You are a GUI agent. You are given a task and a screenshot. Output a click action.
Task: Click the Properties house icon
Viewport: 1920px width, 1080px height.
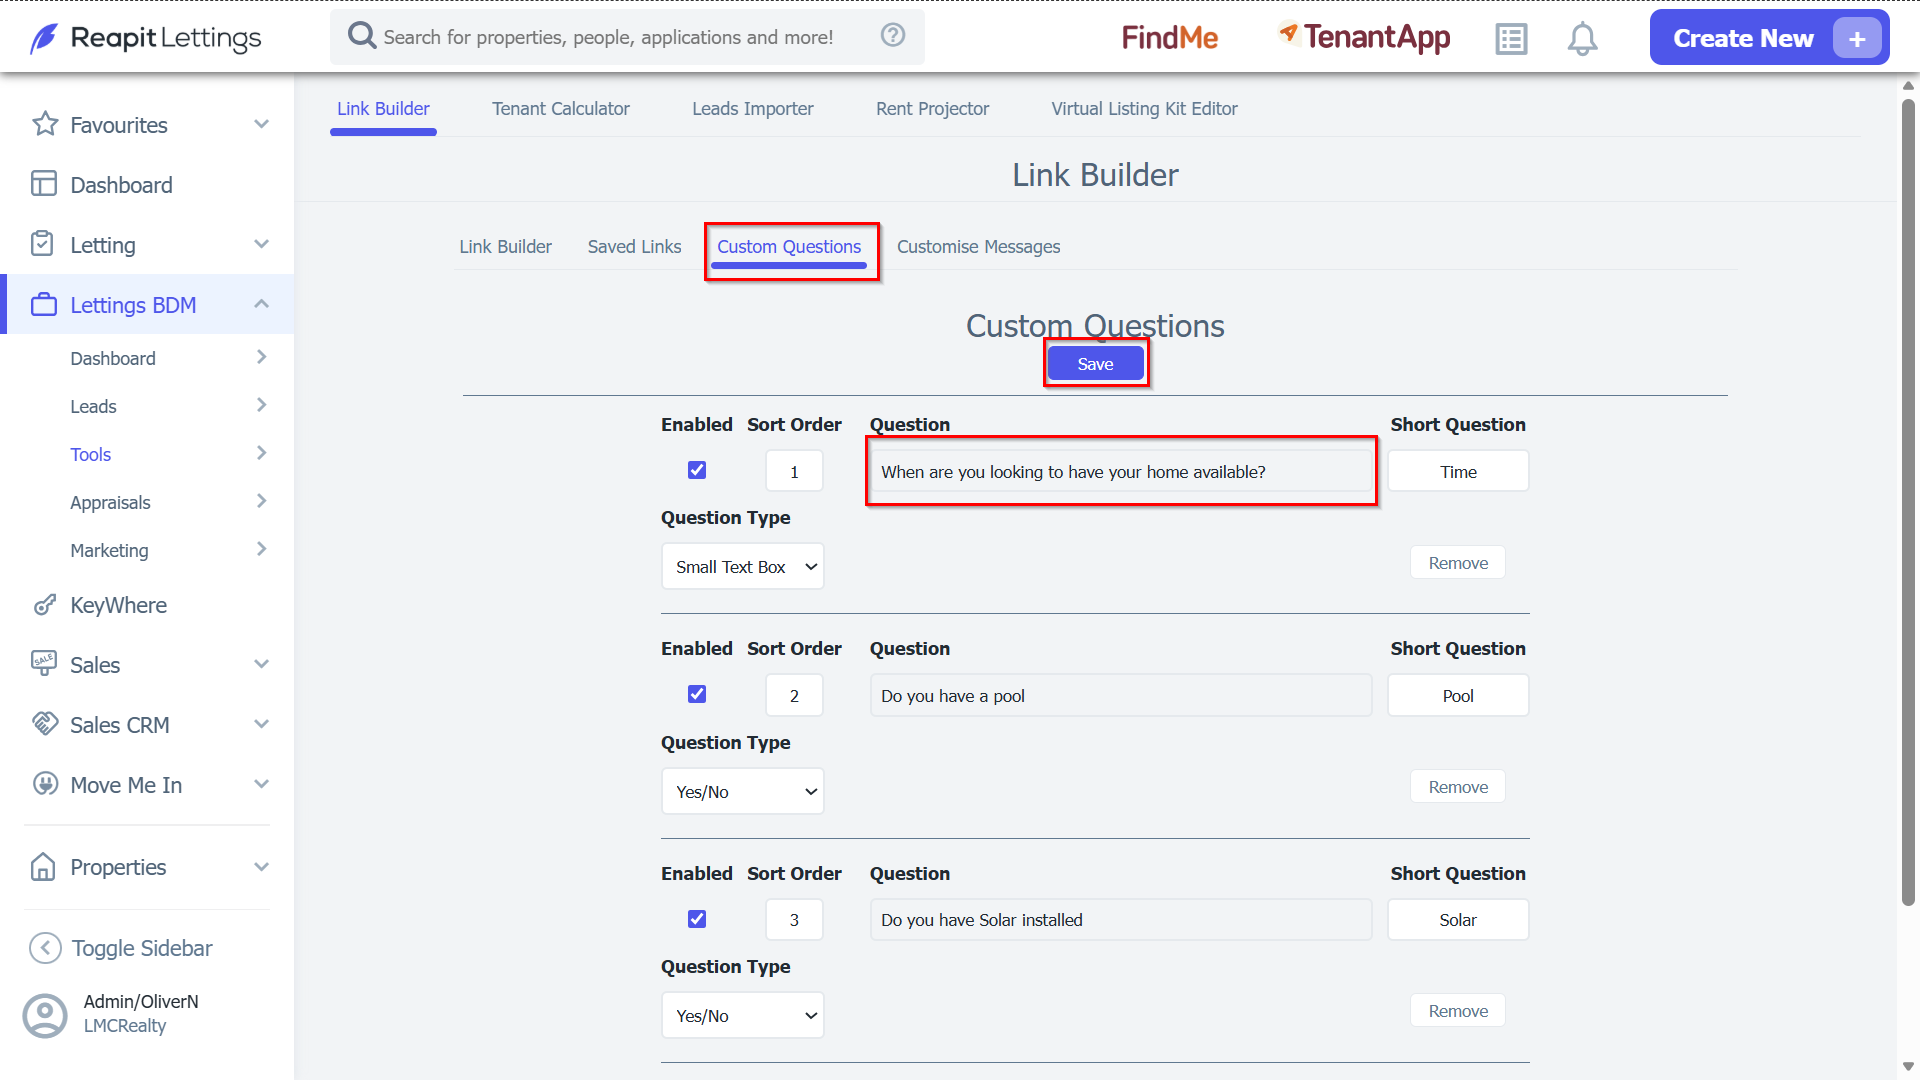(x=43, y=866)
